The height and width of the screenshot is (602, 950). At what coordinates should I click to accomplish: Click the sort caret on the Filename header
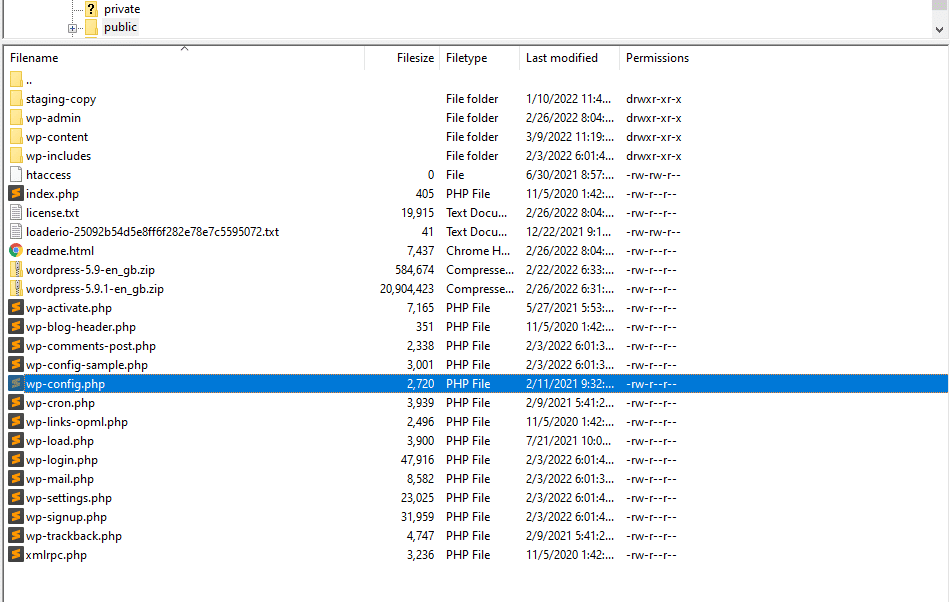[x=184, y=47]
